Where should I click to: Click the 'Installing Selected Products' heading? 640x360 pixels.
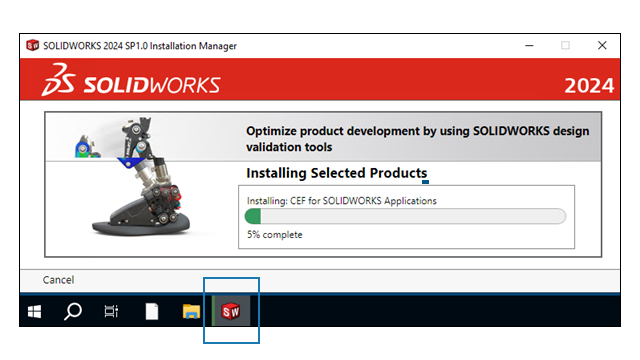click(x=337, y=173)
